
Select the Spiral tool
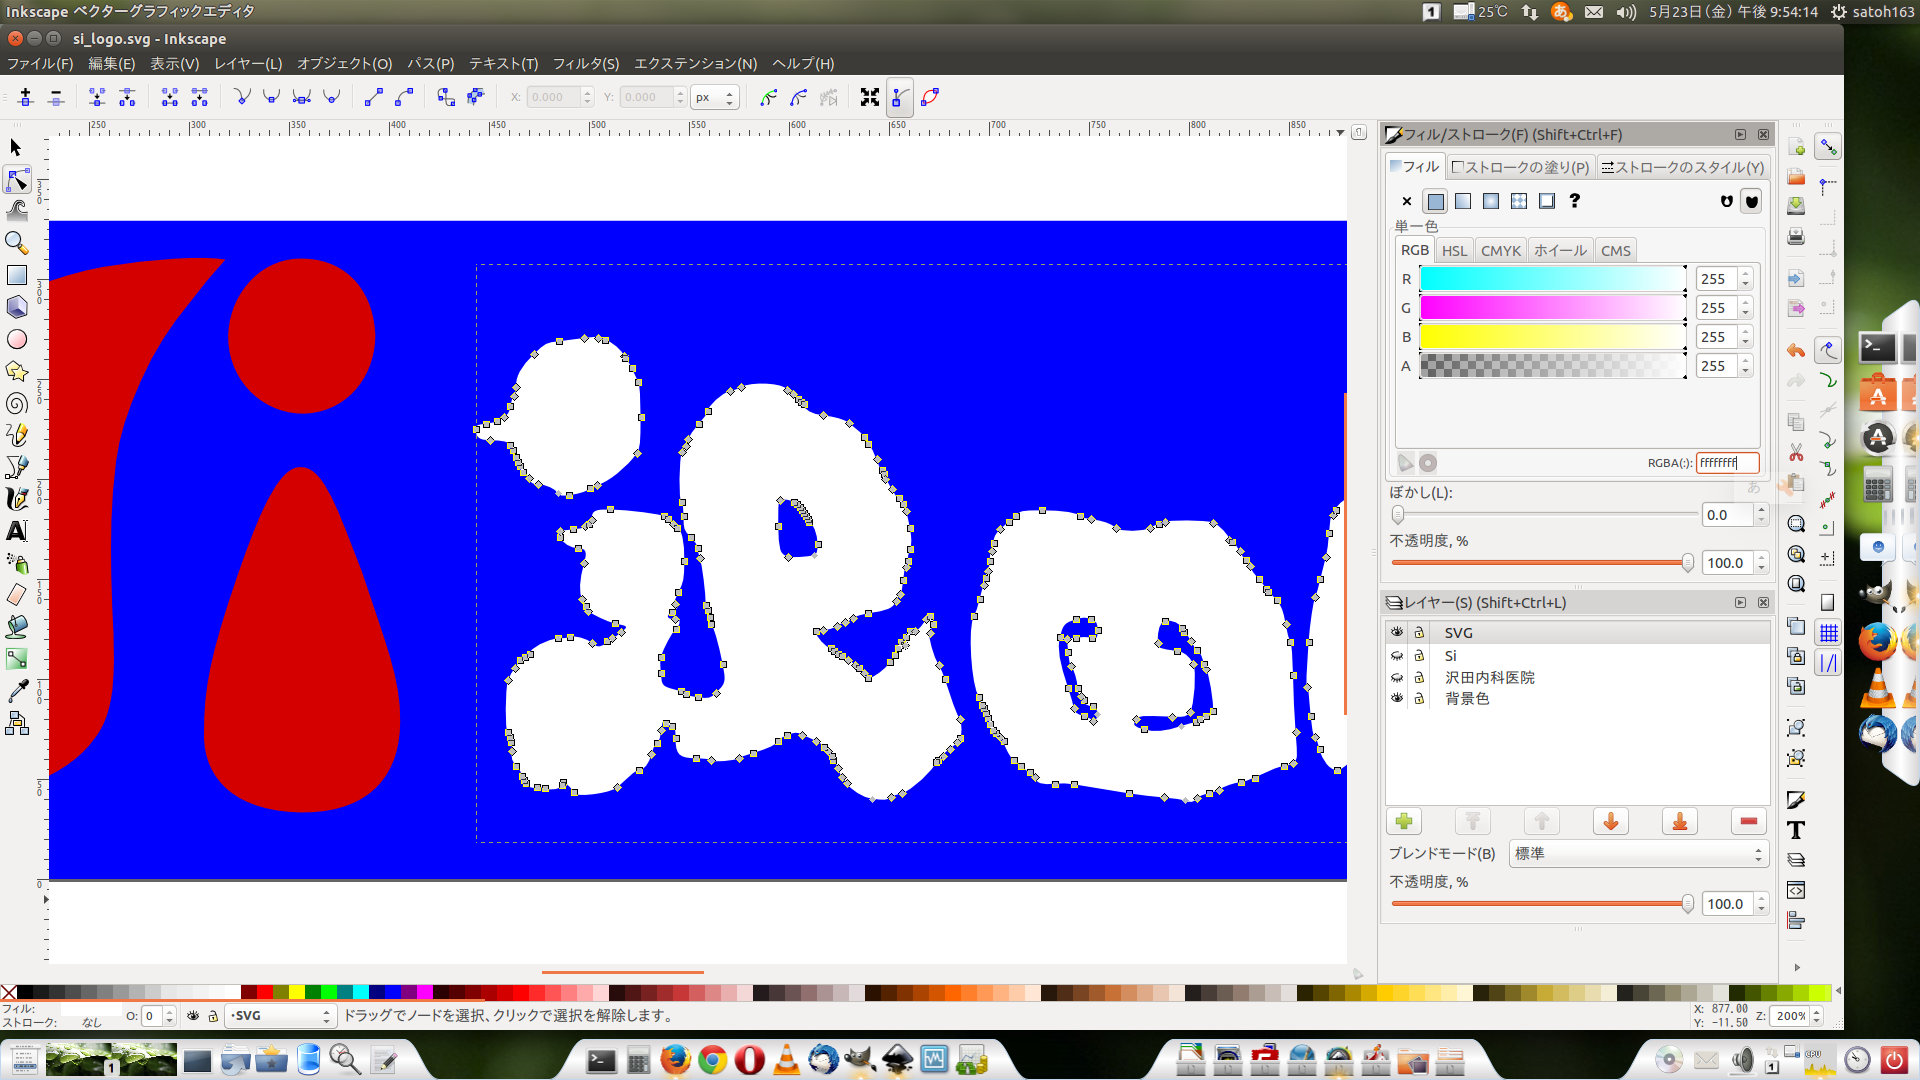(17, 403)
